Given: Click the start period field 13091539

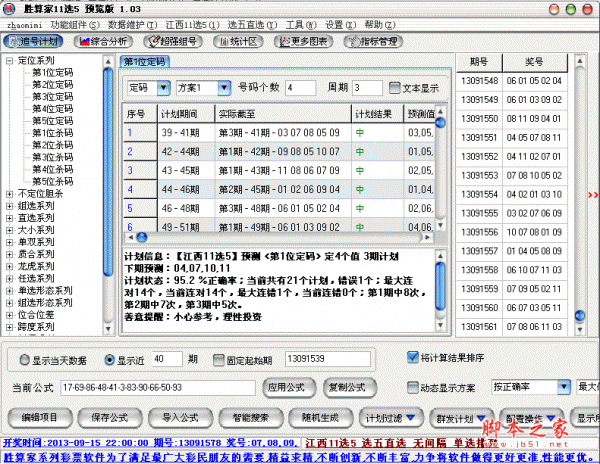Looking at the screenshot, I should (328, 359).
